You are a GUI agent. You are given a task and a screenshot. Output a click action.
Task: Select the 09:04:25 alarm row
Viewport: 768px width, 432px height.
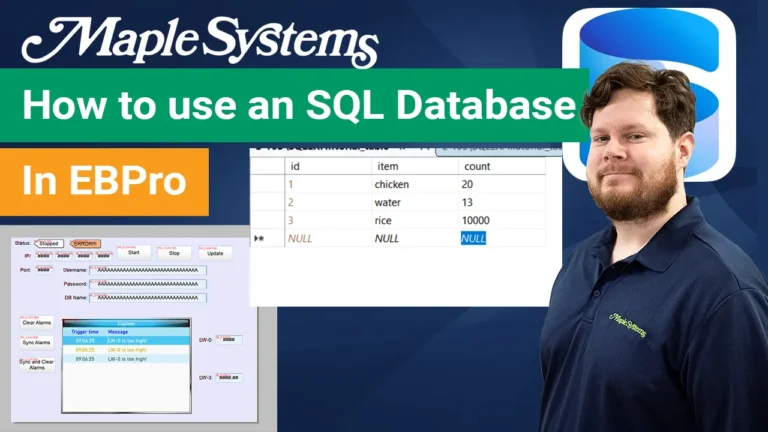pos(126,340)
